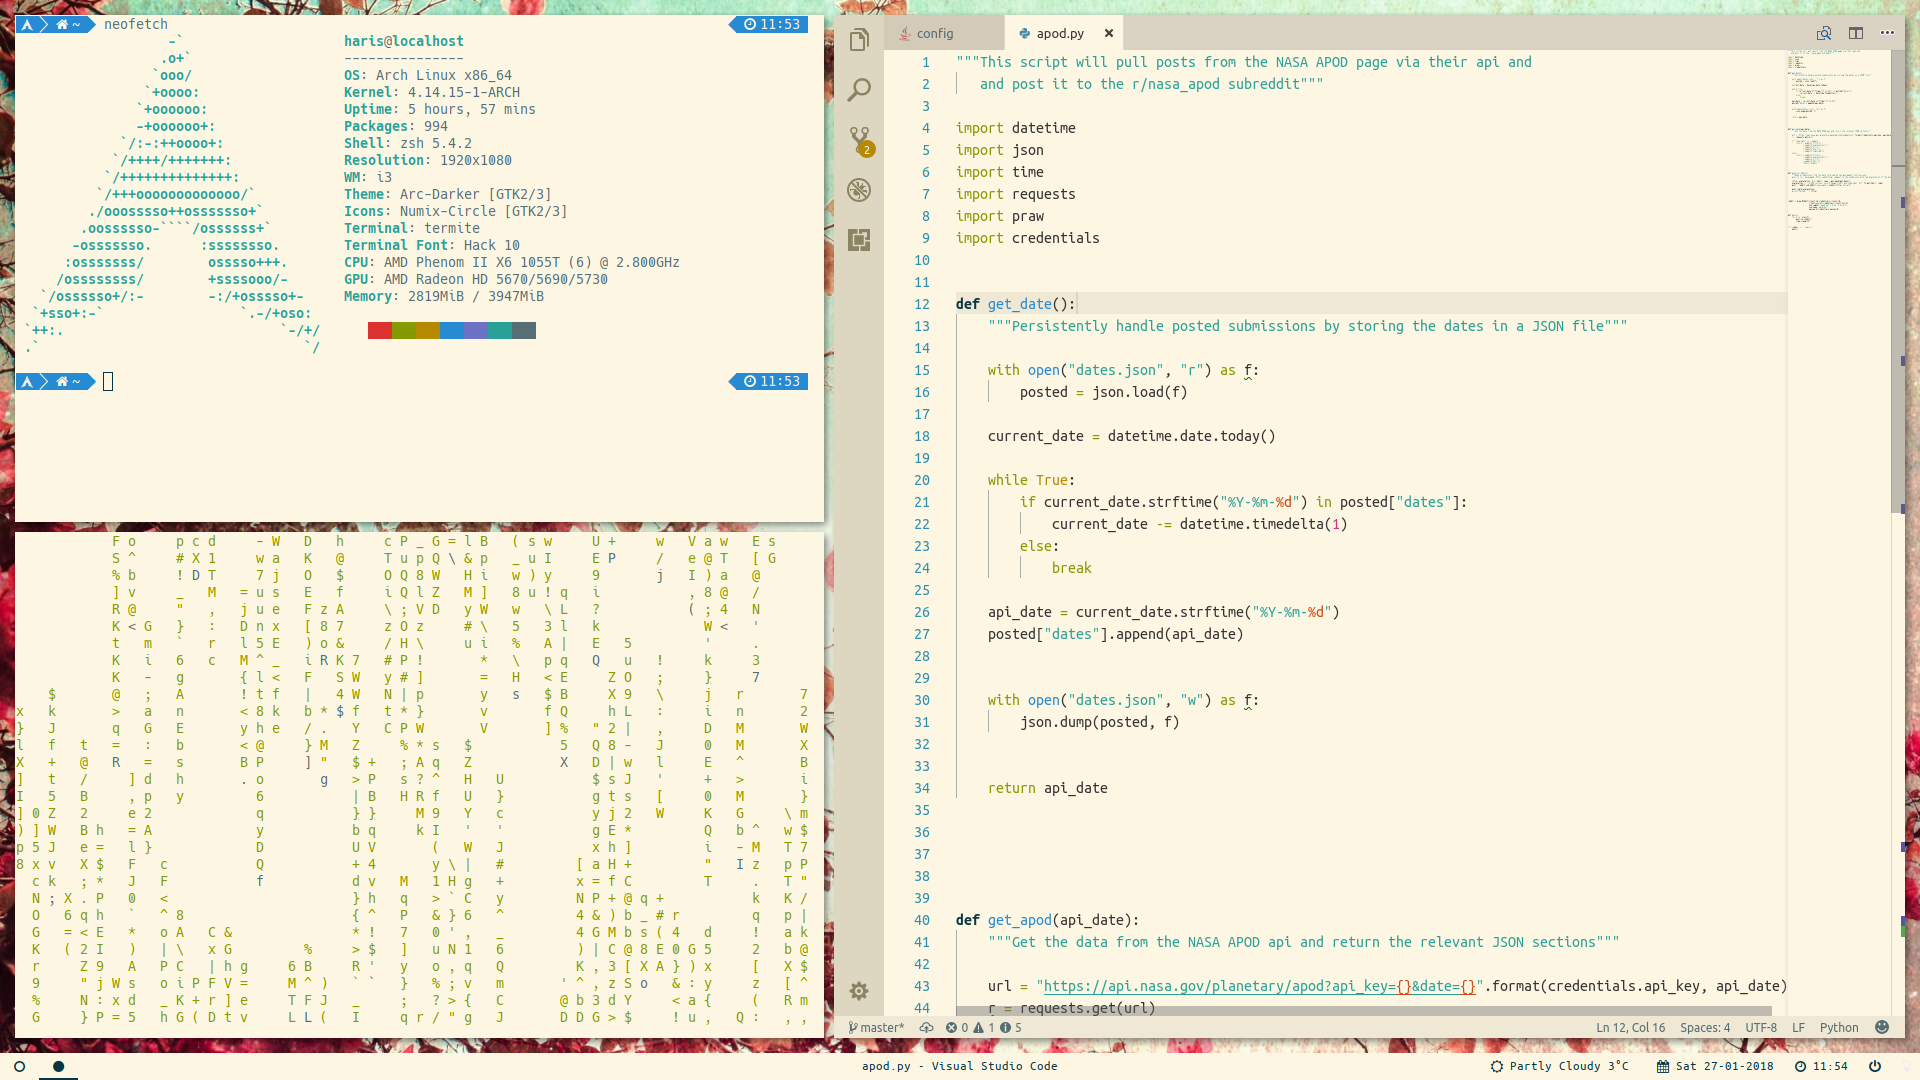
Task: Switch to the first workspace indicator
Action: [x=19, y=1066]
